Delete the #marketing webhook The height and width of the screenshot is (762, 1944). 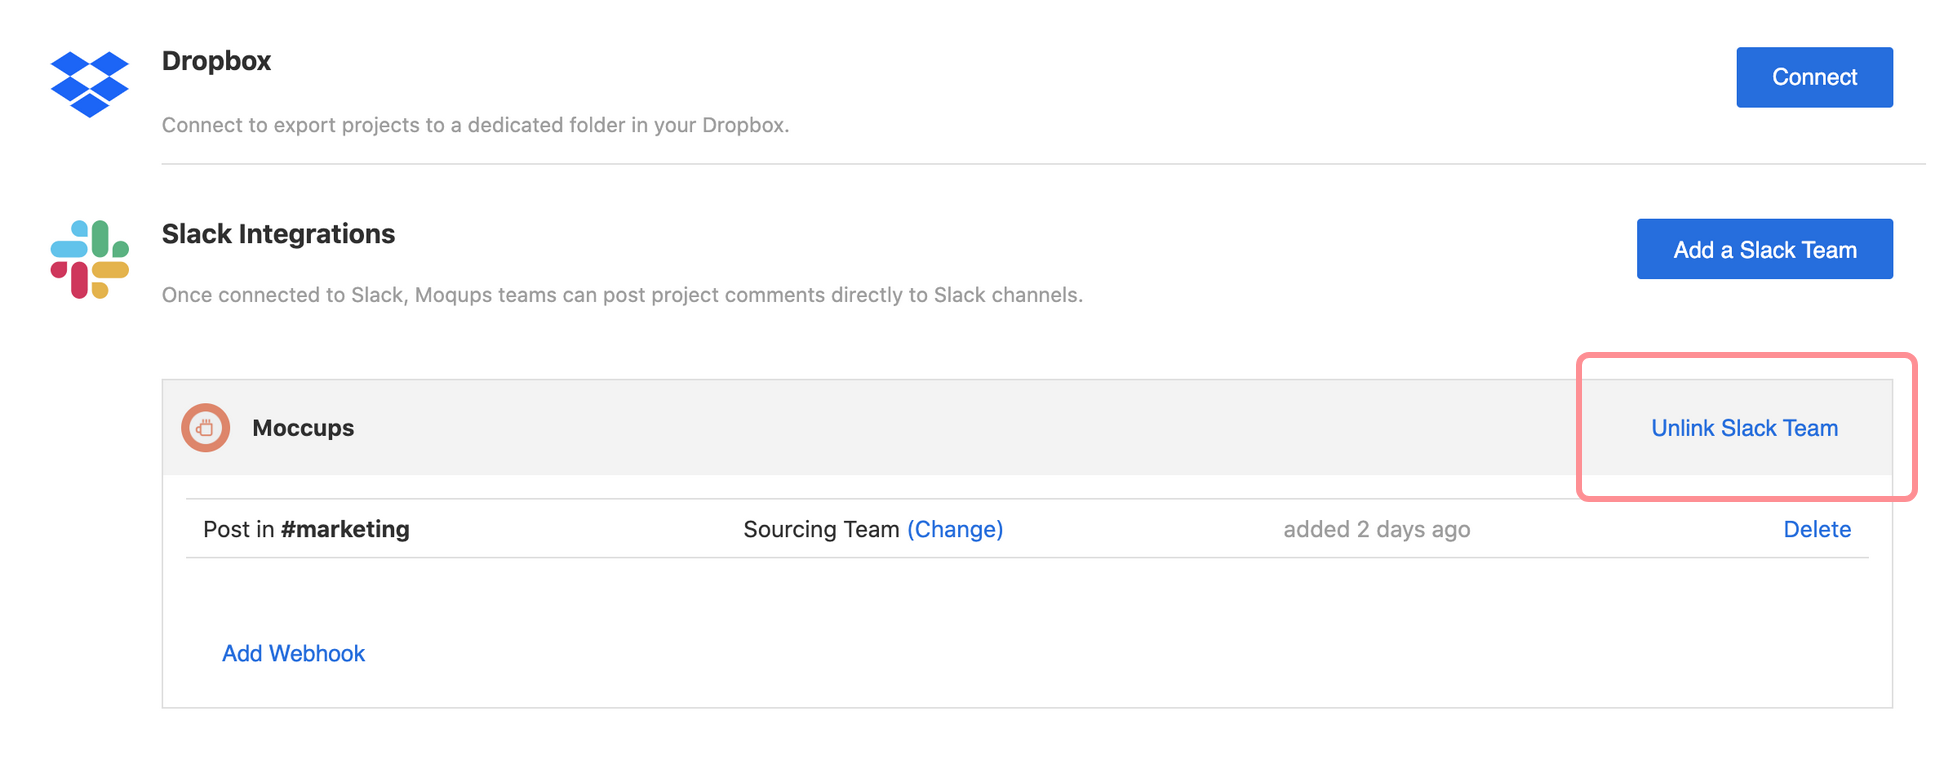(x=1816, y=529)
